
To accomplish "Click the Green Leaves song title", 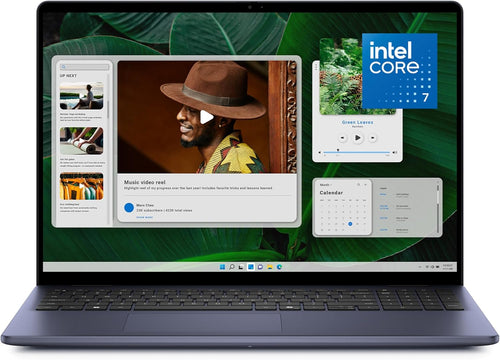I will click(357, 122).
